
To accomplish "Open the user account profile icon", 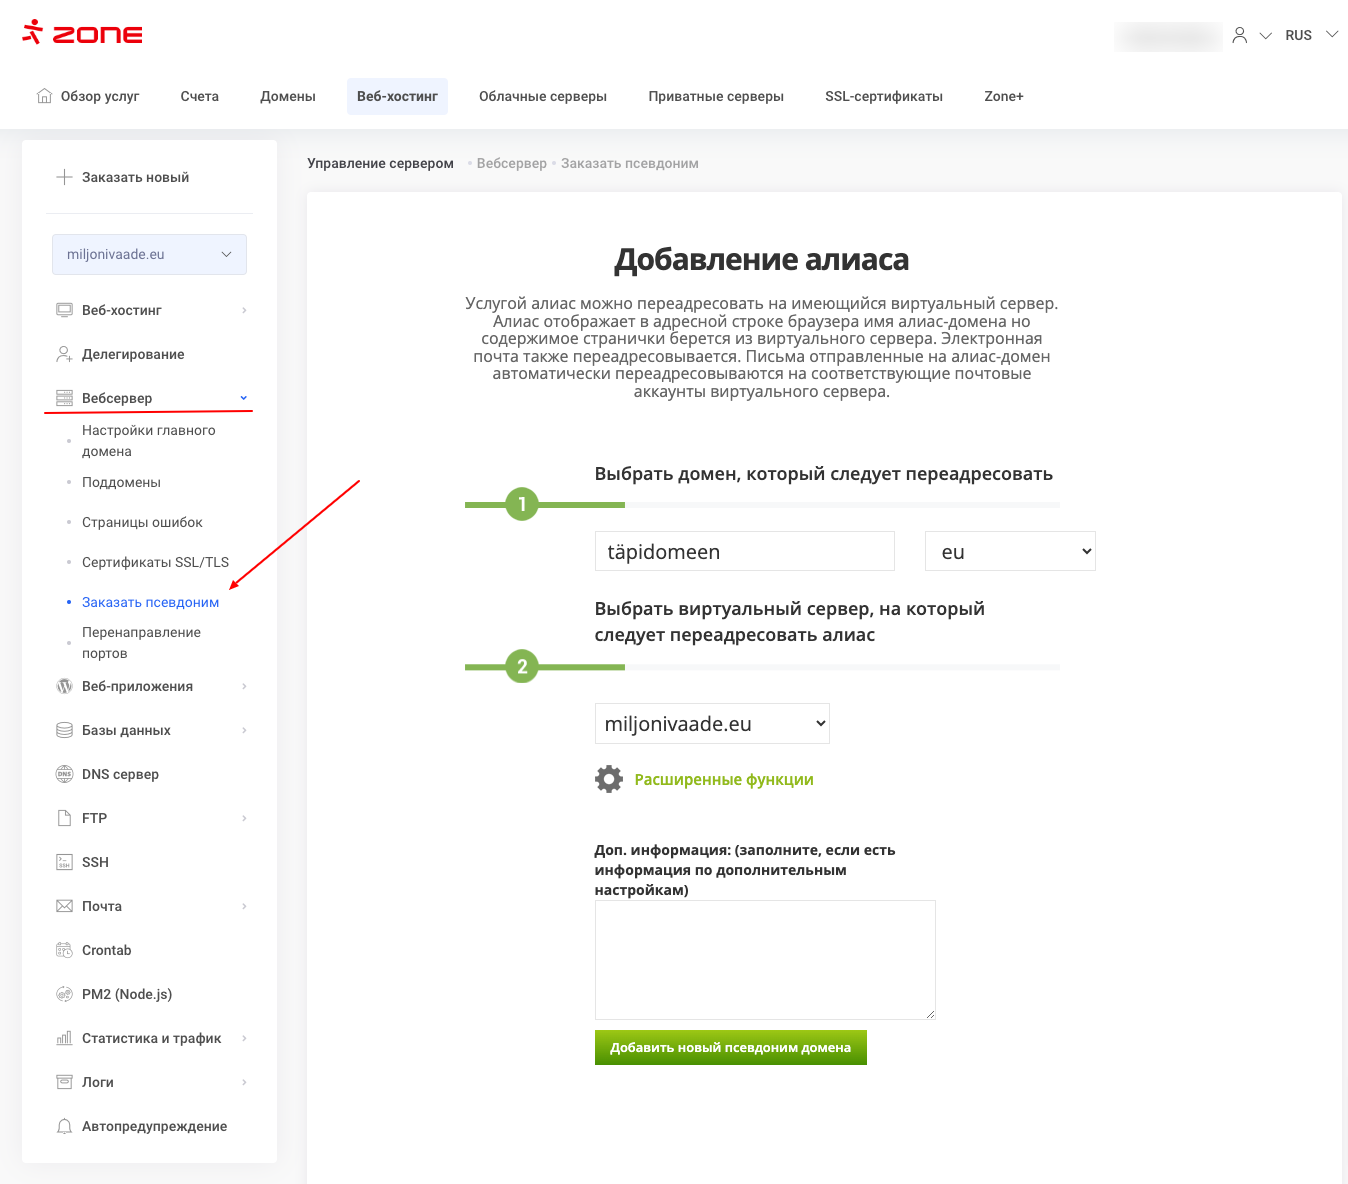I will (1239, 35).
